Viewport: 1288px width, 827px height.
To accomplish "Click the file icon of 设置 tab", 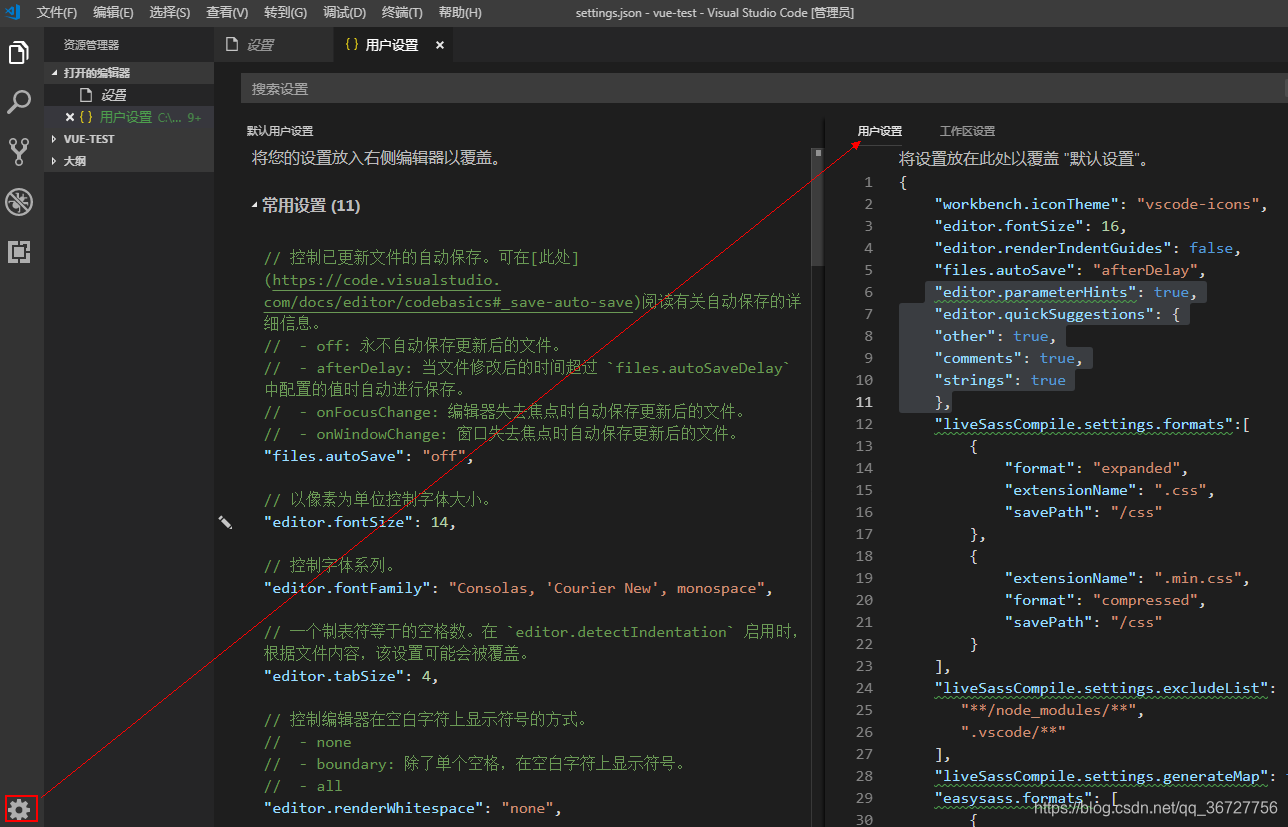I will [232, 45].
